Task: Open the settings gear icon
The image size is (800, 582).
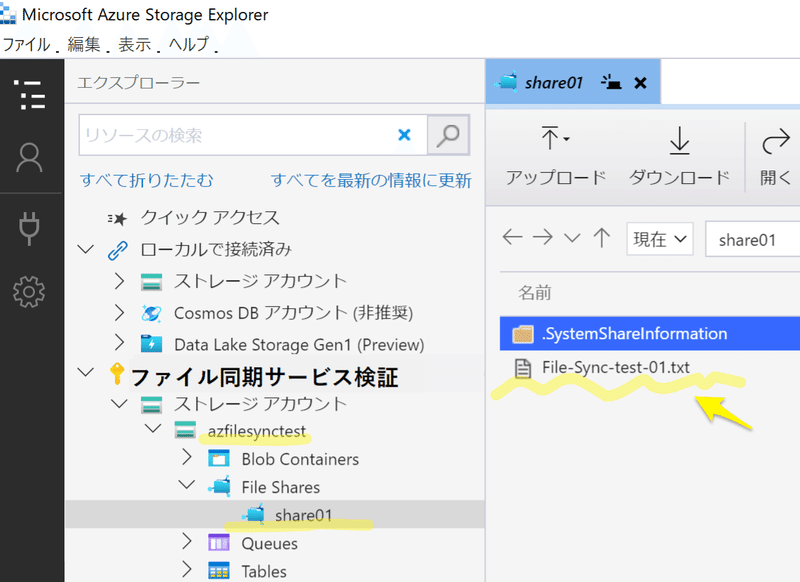Action: coord(29,292)
